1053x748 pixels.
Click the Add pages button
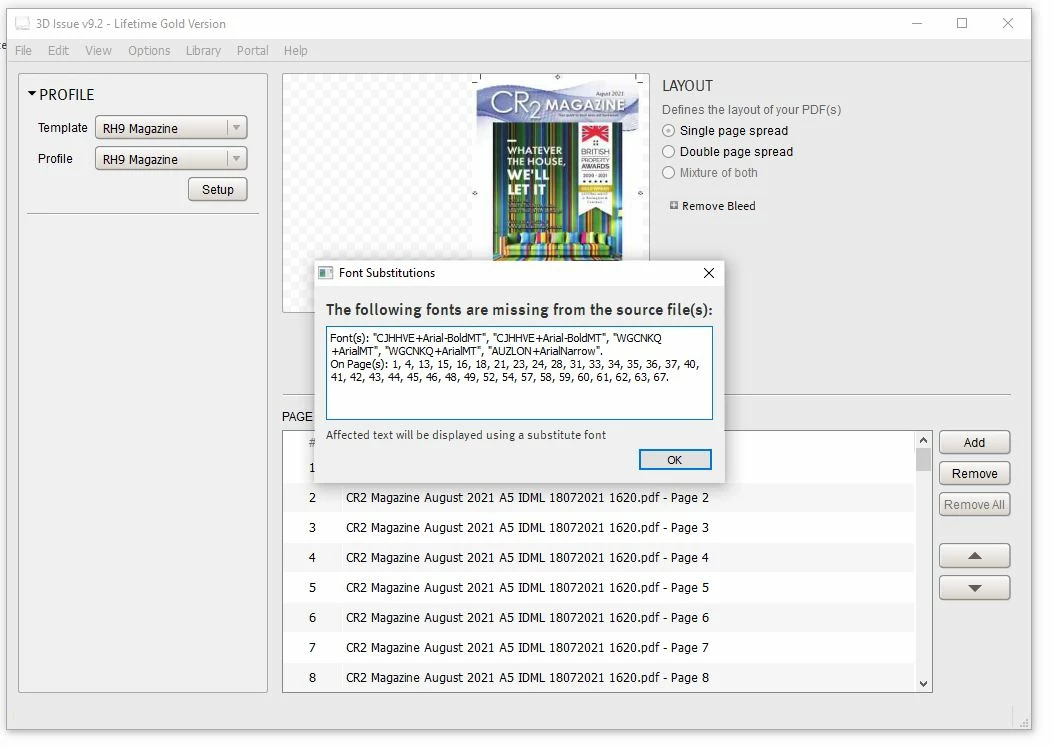(974, 442)
